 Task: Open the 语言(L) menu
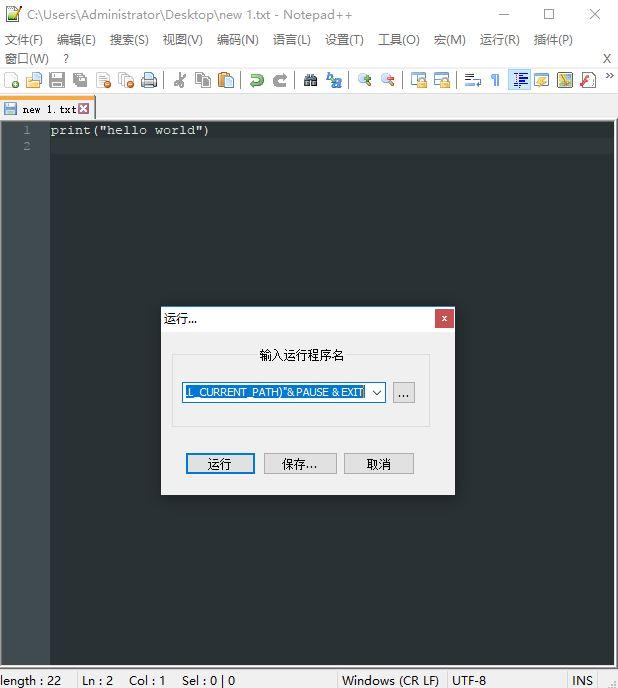pos(292,40)
